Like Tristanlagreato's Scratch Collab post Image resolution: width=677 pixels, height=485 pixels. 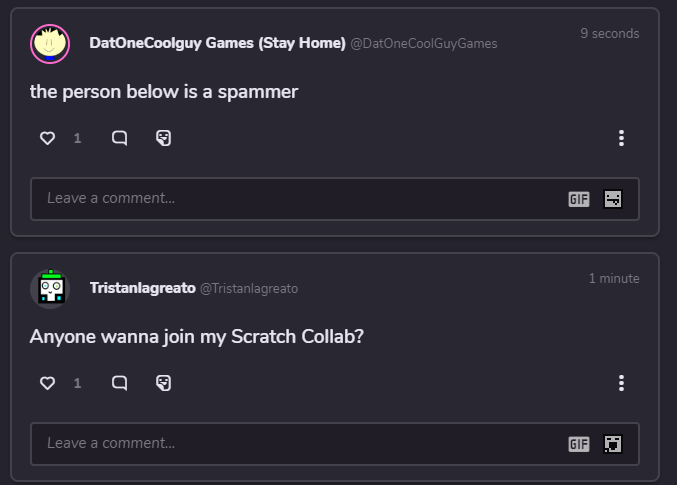[x=47, y=383]
